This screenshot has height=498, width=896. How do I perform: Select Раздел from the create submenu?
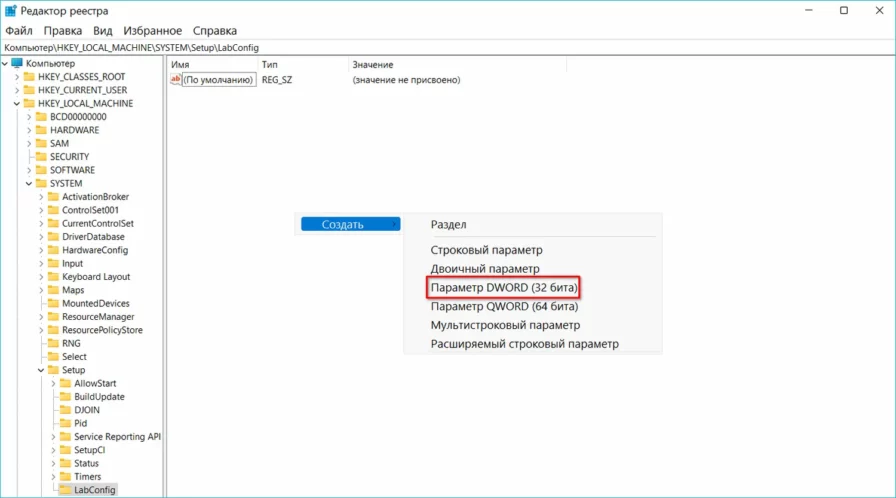click(448, 225)
